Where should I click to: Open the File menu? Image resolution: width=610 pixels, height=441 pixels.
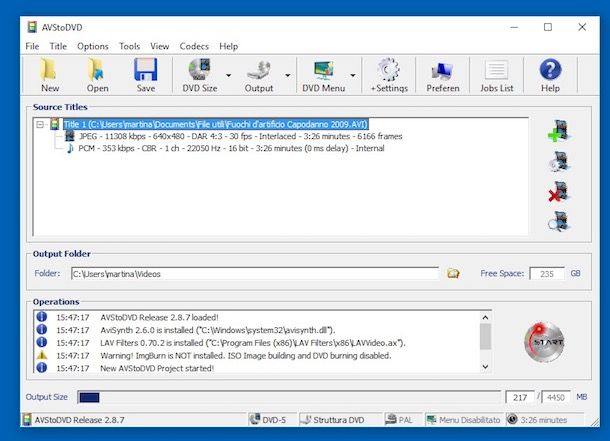coord(32,46)
